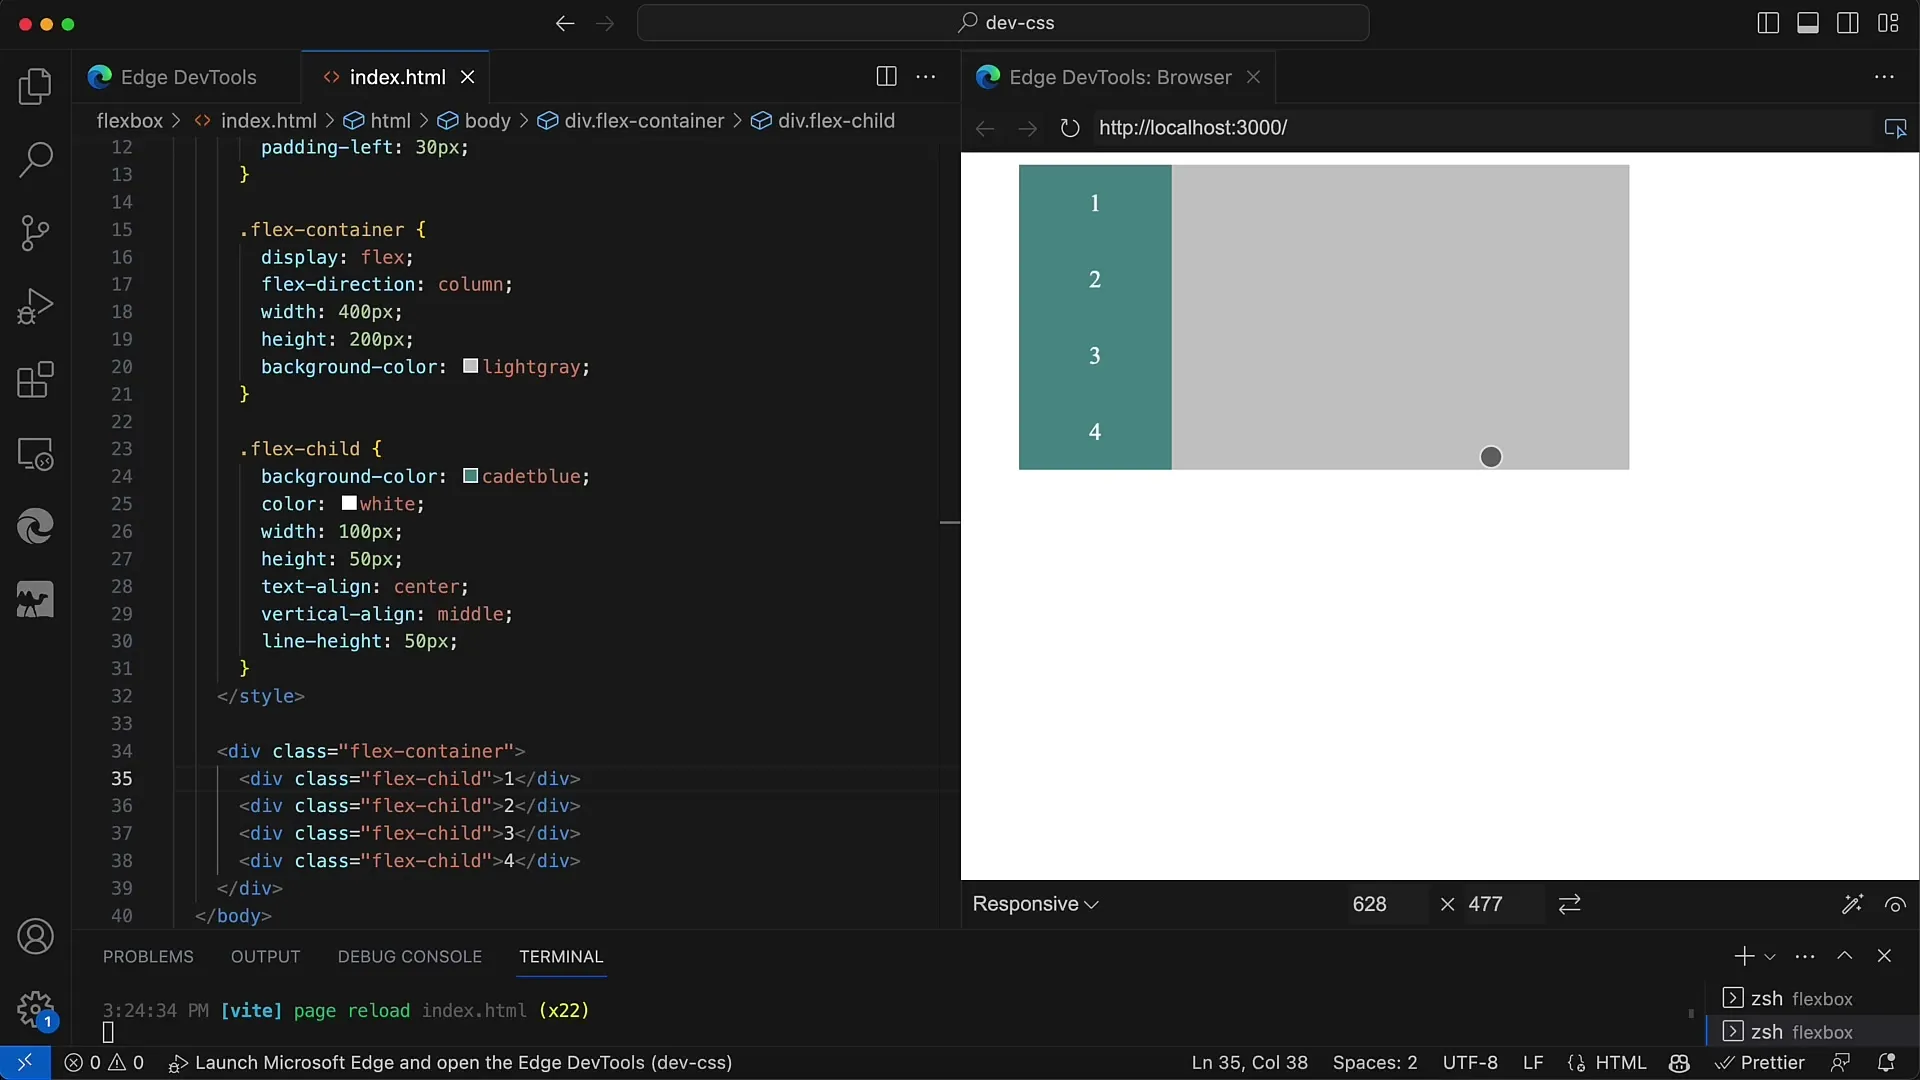Image resolution: width=1920 pixels, height=1080 pixels.
Task: Change end of line sequence LF
Action: (x=1533, y=1063)
